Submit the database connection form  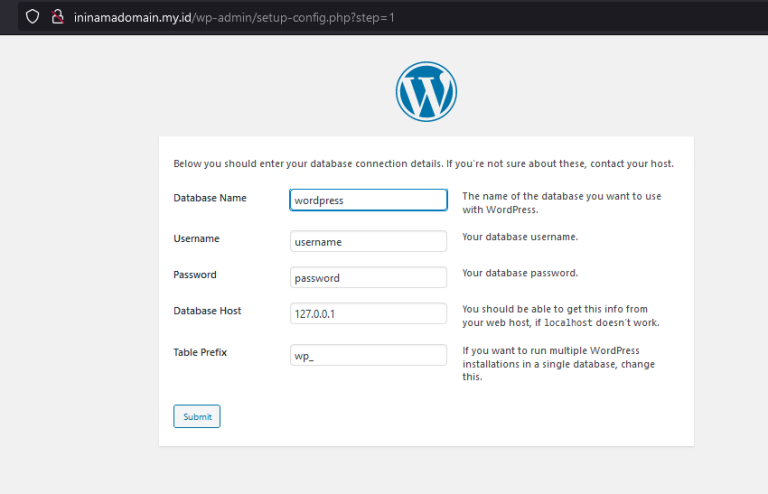click(197, 417)
